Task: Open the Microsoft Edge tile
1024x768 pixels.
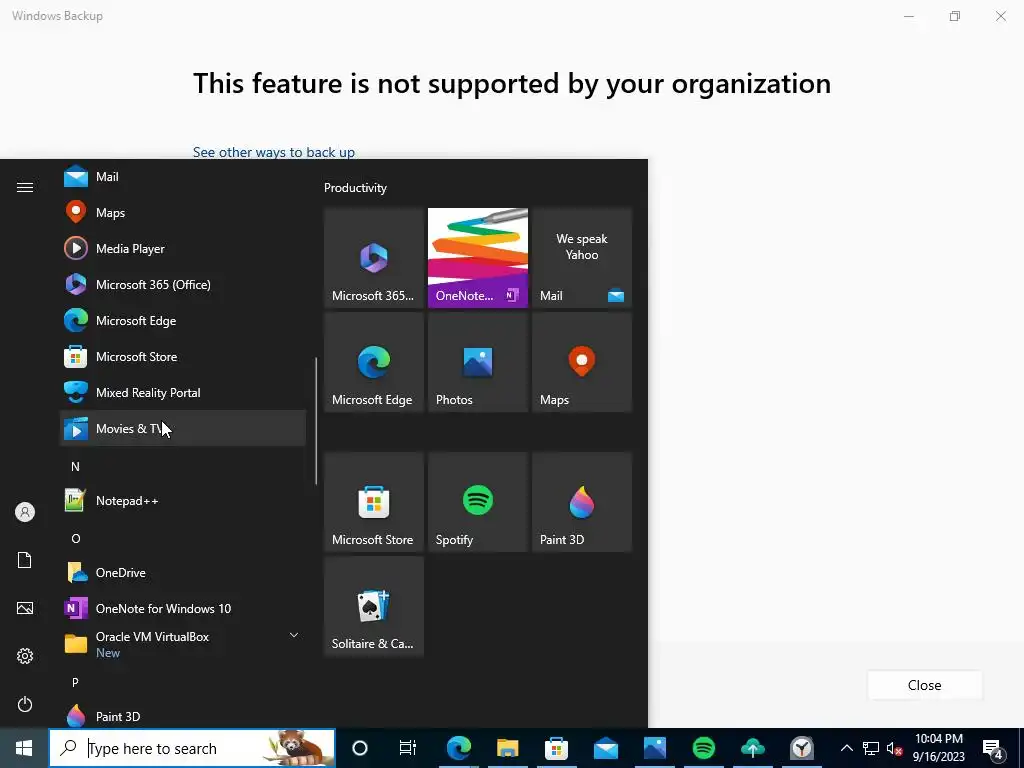Action: [x=374, y=362]
